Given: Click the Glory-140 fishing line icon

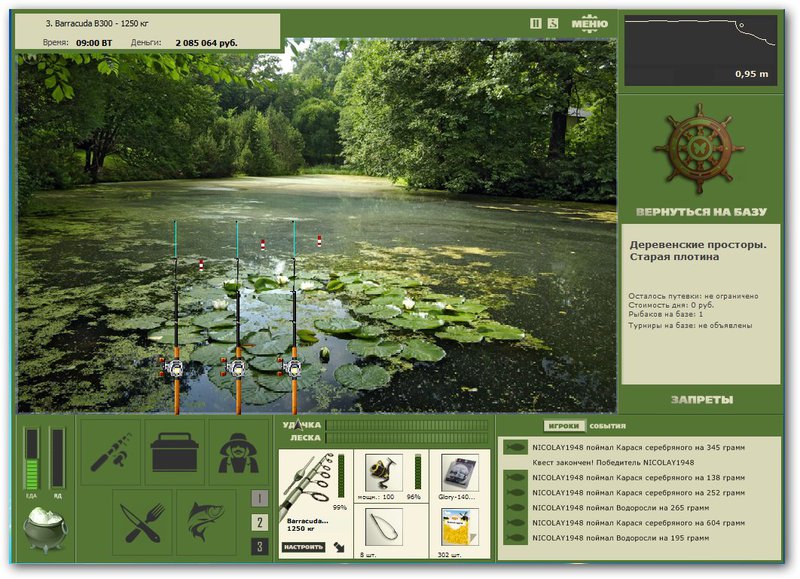Looking at the screenshot, I should [x=460, y=473].
